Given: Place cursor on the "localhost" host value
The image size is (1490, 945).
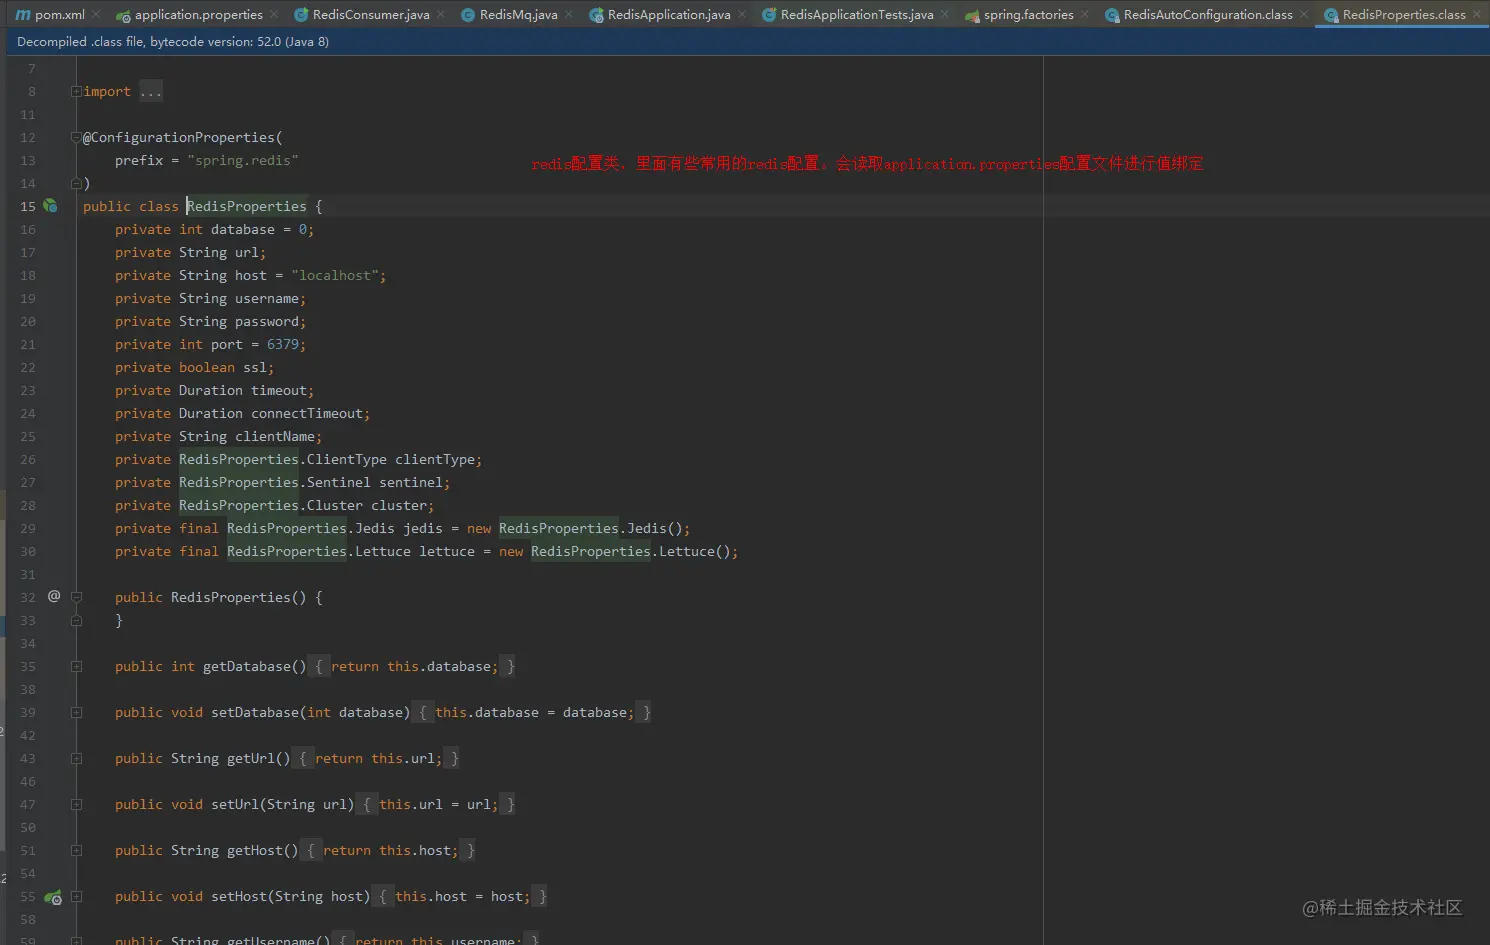Looking at the screenshot, I should (336, 276).
